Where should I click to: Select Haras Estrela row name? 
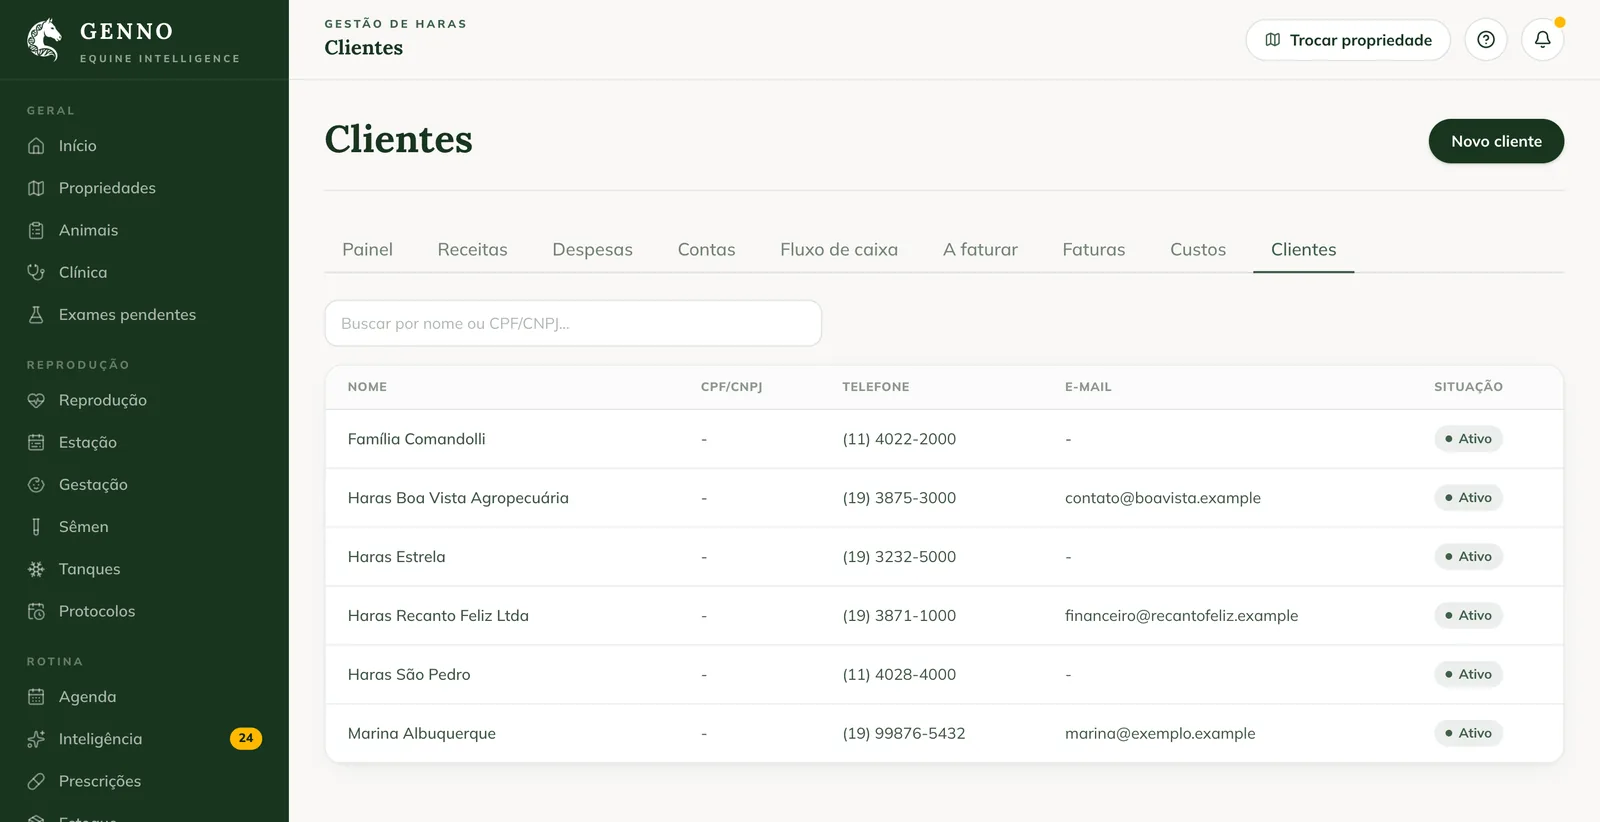click(396, 557)
